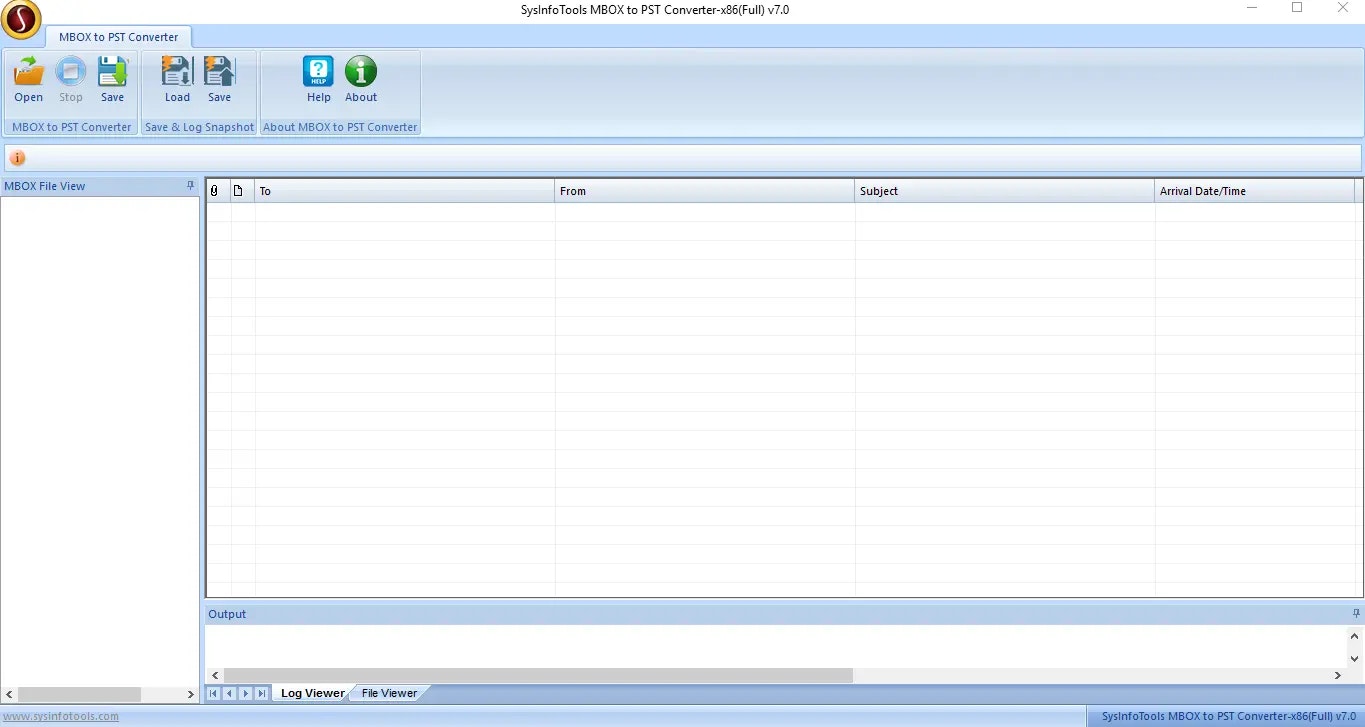Click Output vertical scrollbar up arrow
Screen dimensions: 1365x727
pyautogui.click(x=1355, y=636)
